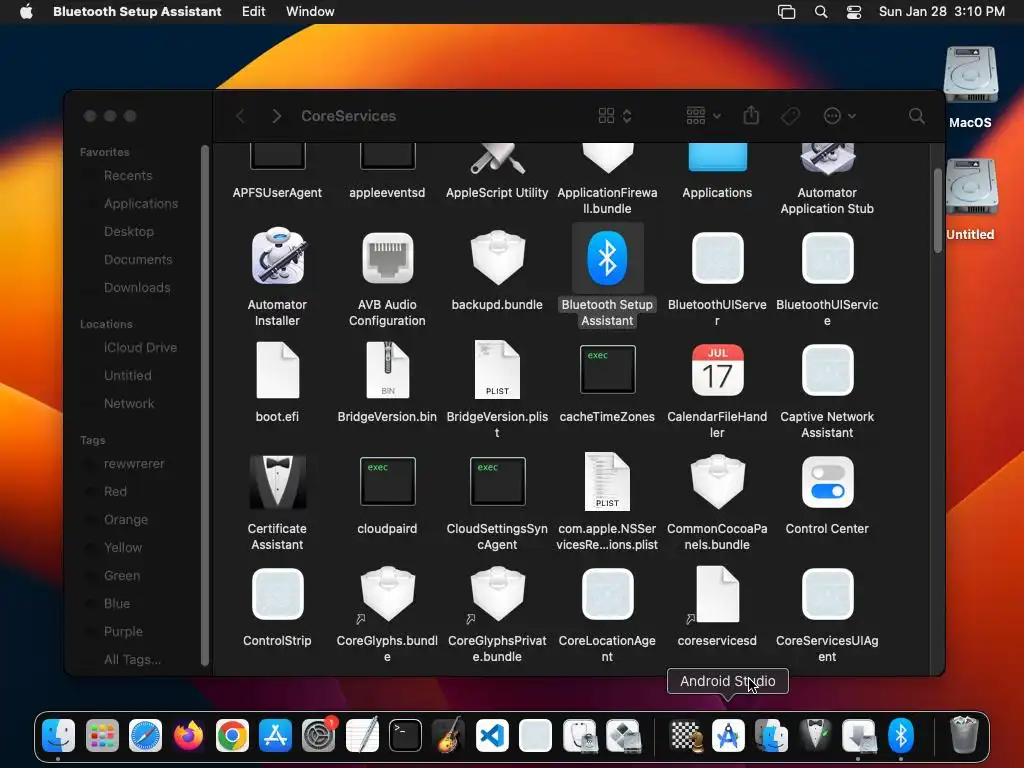Go to Desktop in the sidebar
Image resolution: width=1024 pixels, height=768 pixels.
129,231
